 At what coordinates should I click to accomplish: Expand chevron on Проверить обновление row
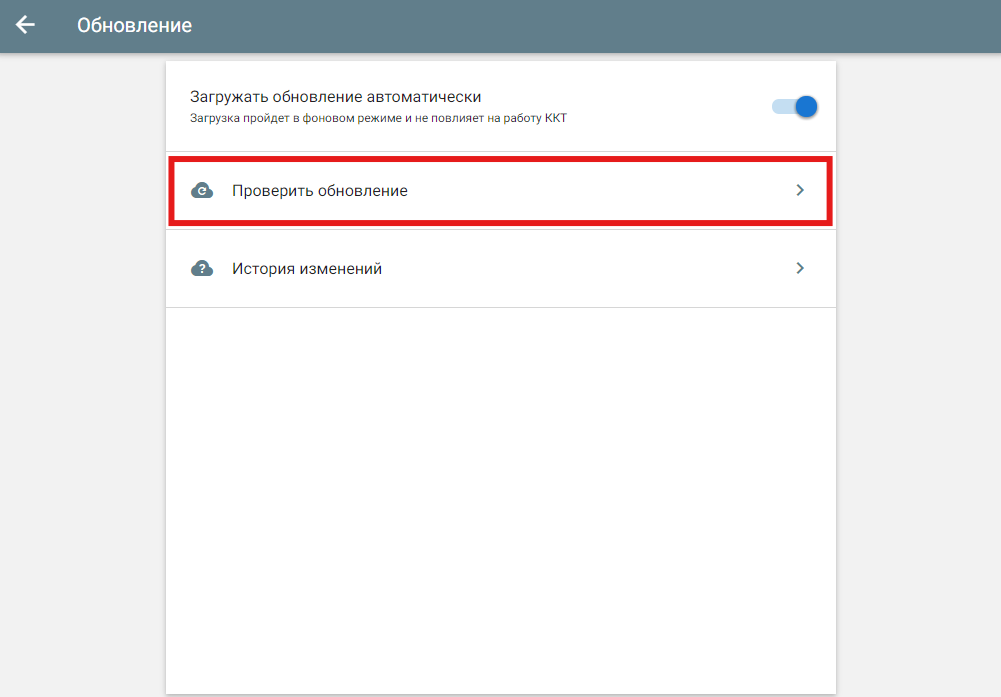tap(800, 190)
